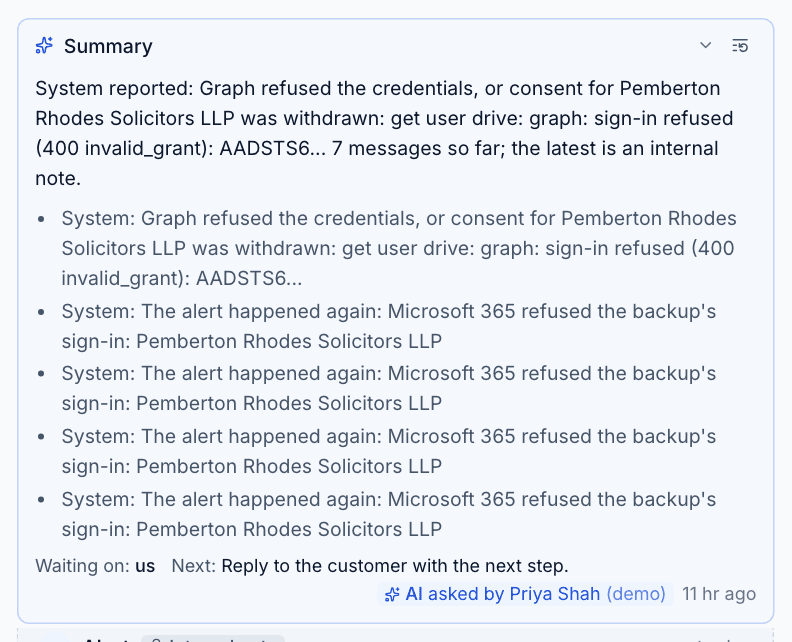Click the last bullet about Microsoft 365 sign-in
The image size is (792, 642).
[389, 514]
